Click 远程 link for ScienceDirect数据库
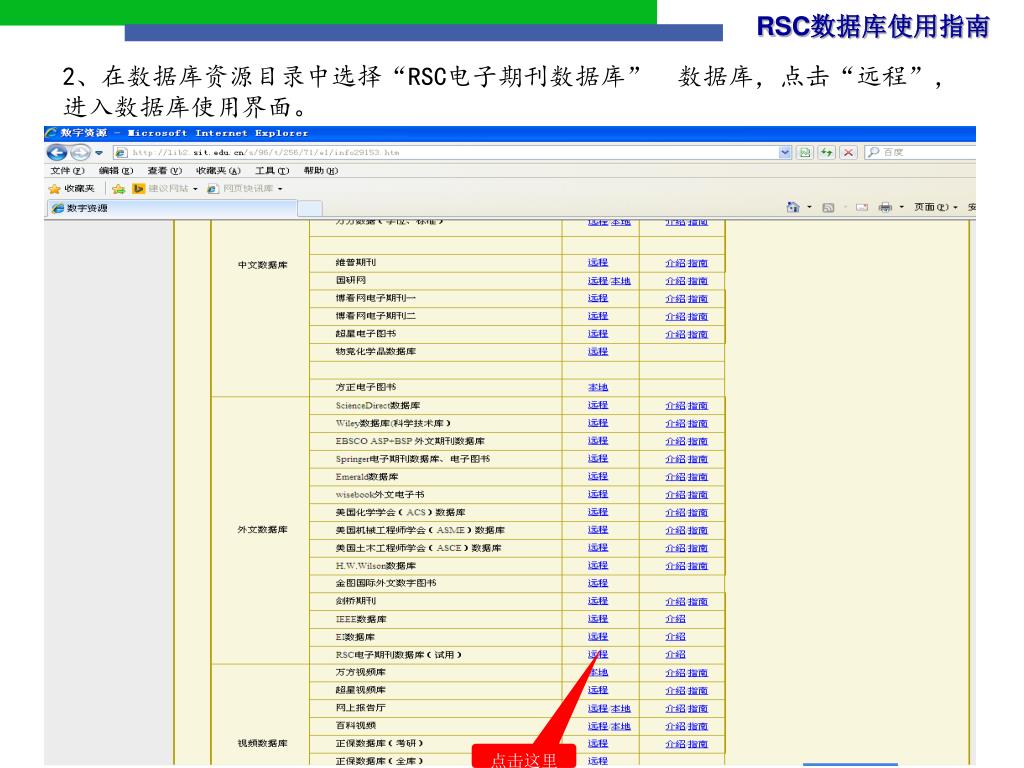The height and width of the screenshot is (768, 1024). (598, 406)
